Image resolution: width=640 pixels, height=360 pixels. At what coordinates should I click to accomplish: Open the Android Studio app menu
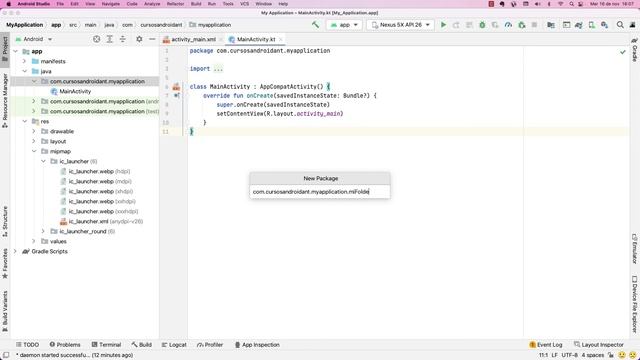pos(33,4)
